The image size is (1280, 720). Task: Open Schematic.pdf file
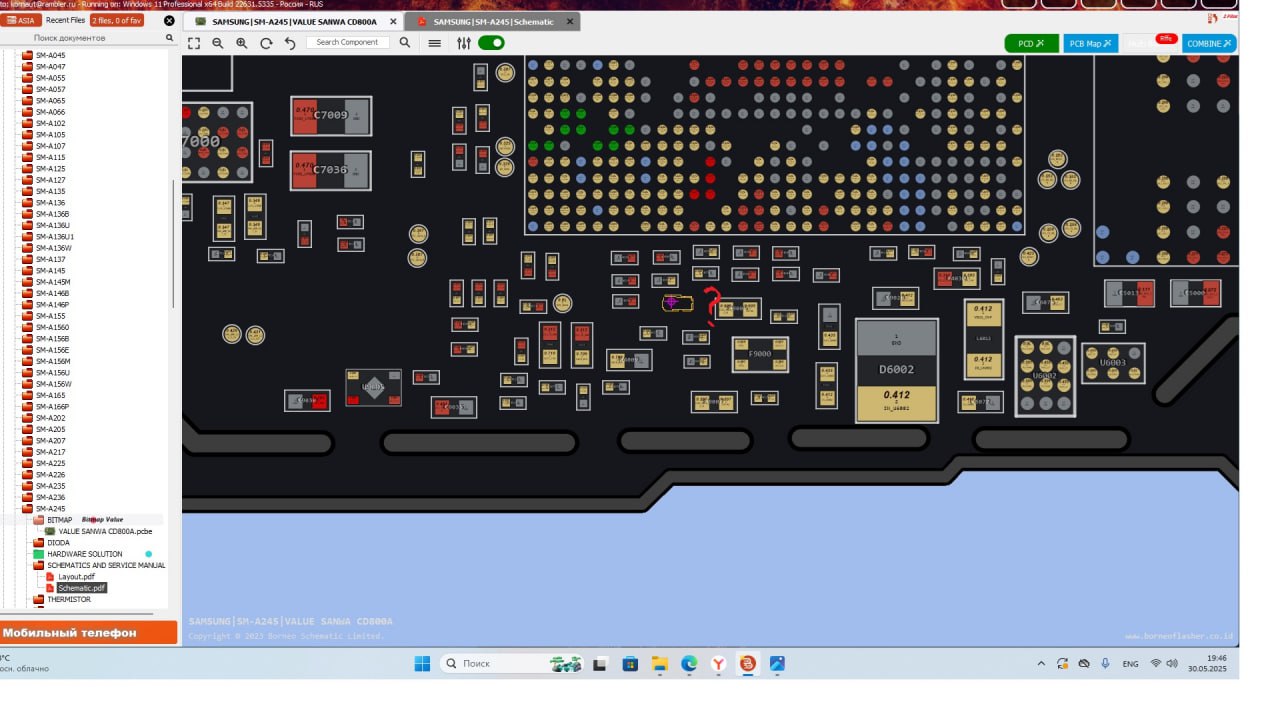pyautogui.click(x=75, y=588)
